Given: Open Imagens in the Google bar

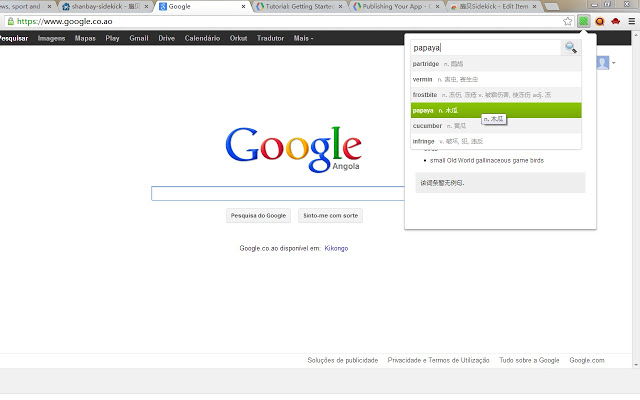Looking at the screenshot, I should [x=51, y=38].
